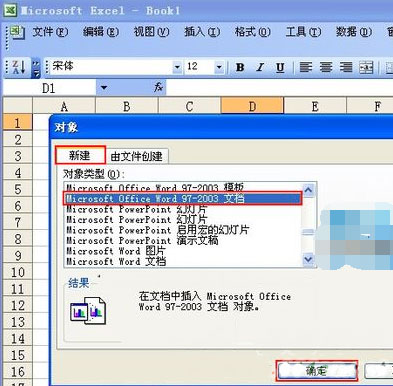393x386 pixels.
Task: Open the 工具 menu
Action: pos(303,32)
